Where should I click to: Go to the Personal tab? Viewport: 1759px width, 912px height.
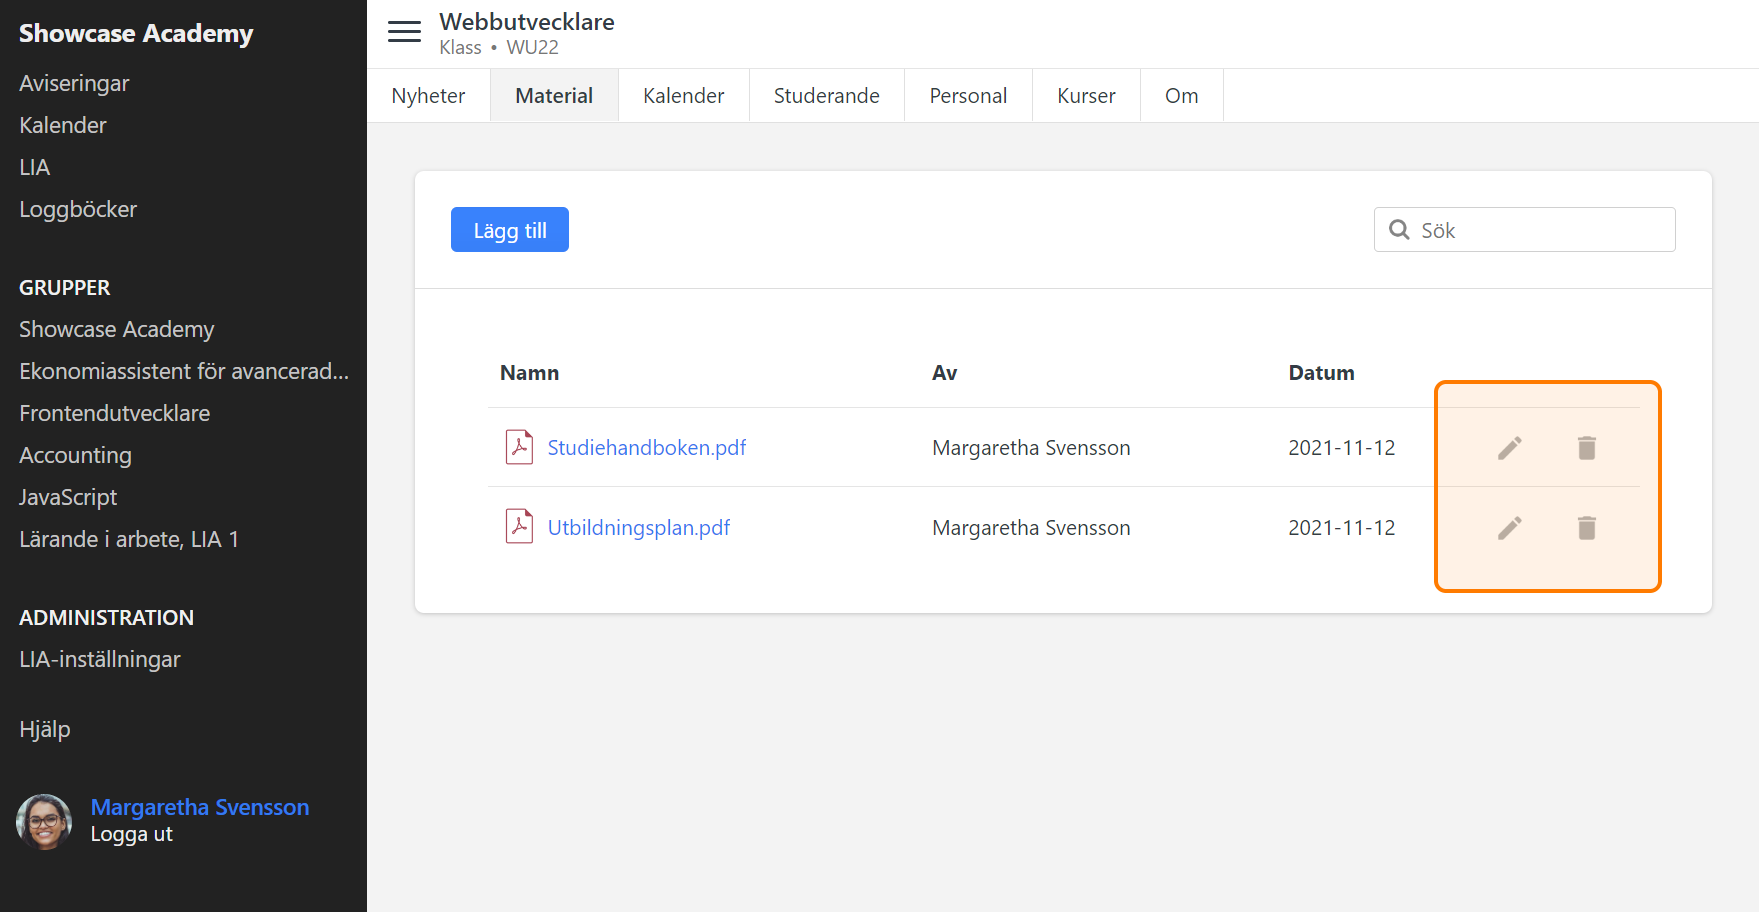[967, 96]
